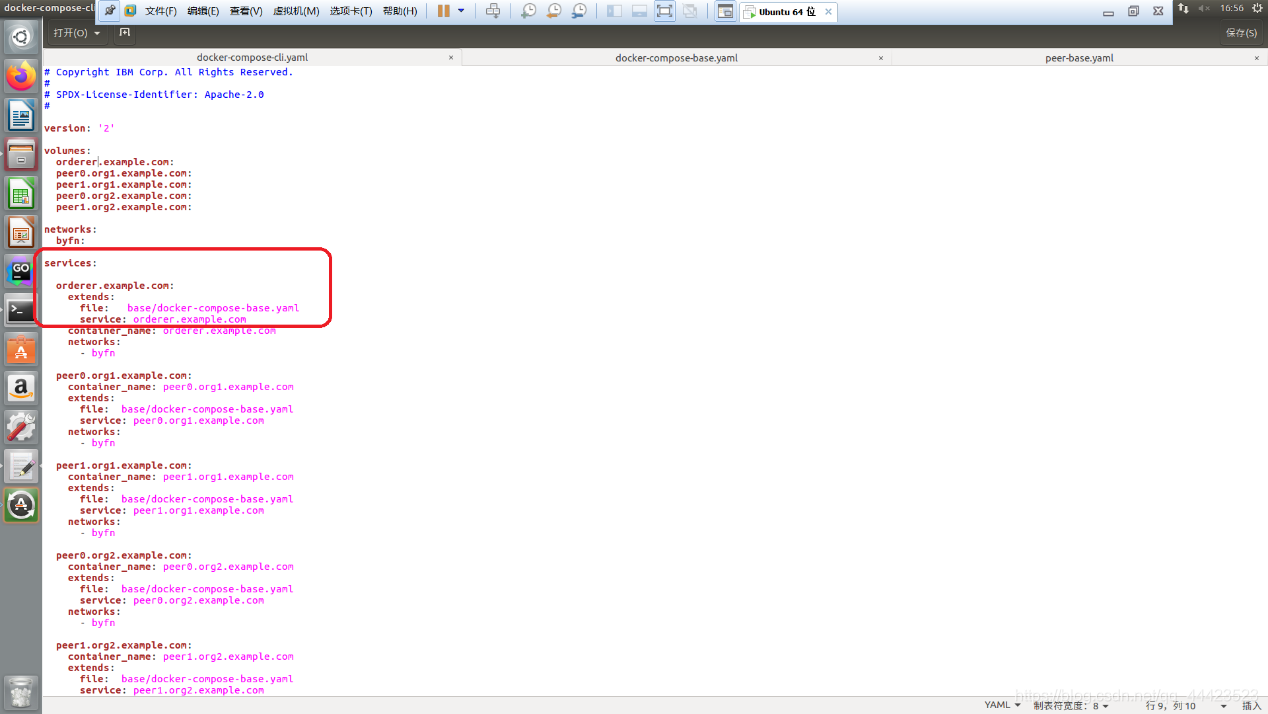
Task: Click the Unity mode icon
Action: (690, 11)
